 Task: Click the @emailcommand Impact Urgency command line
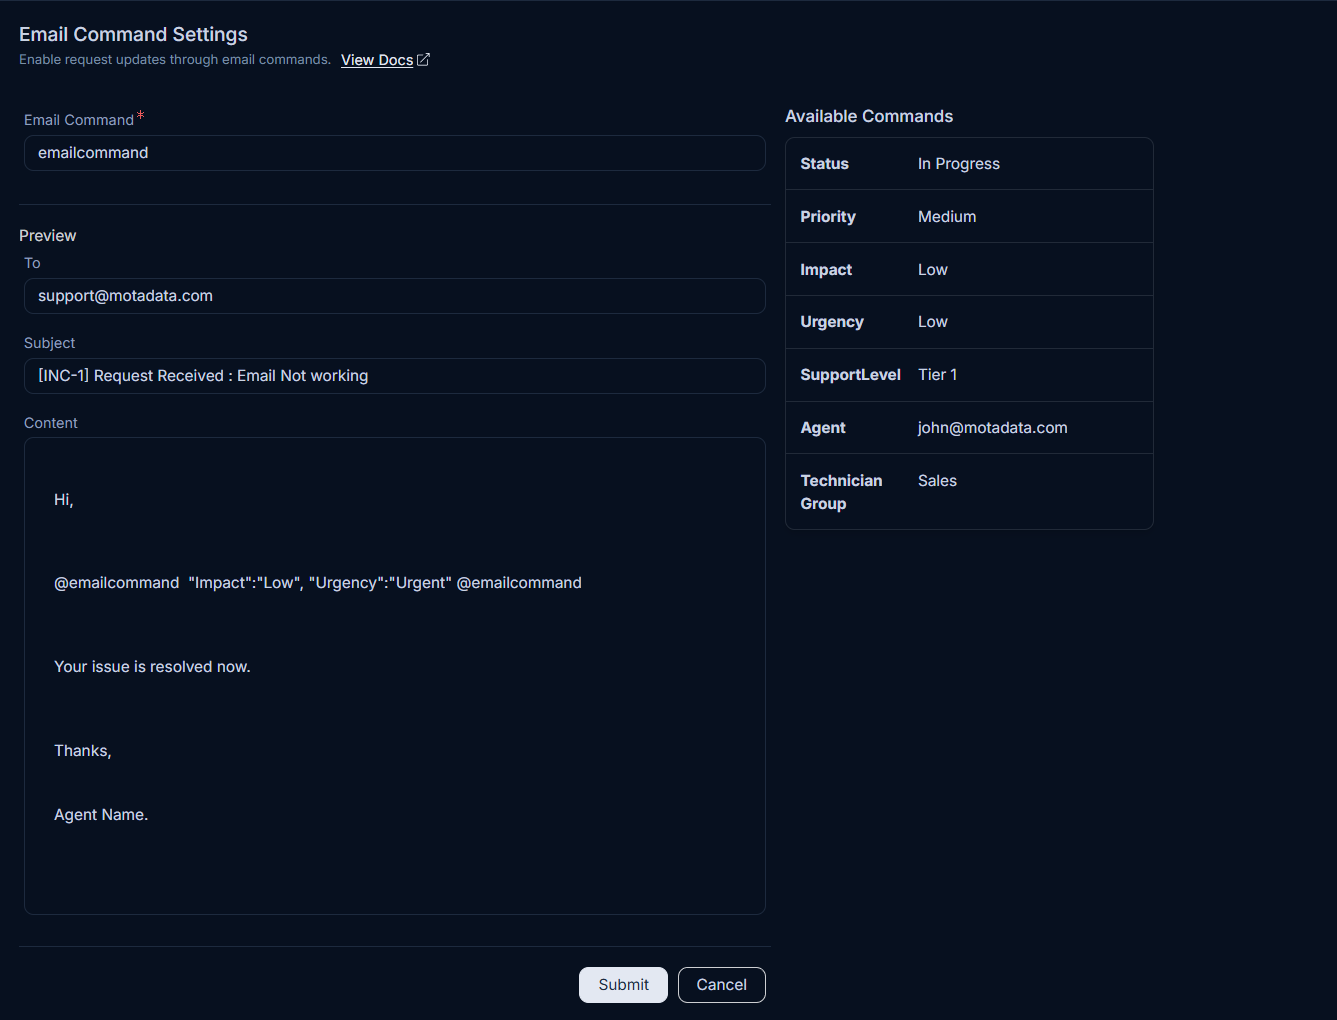click(x=318, y=583)
